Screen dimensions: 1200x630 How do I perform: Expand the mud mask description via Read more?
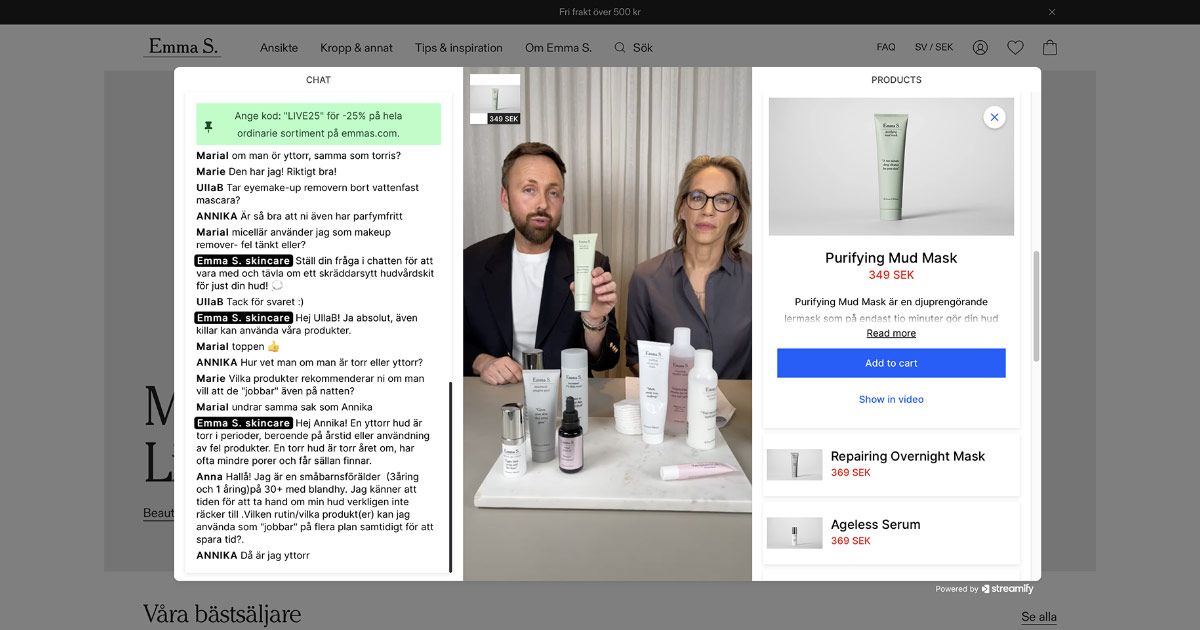click(890, 332)
